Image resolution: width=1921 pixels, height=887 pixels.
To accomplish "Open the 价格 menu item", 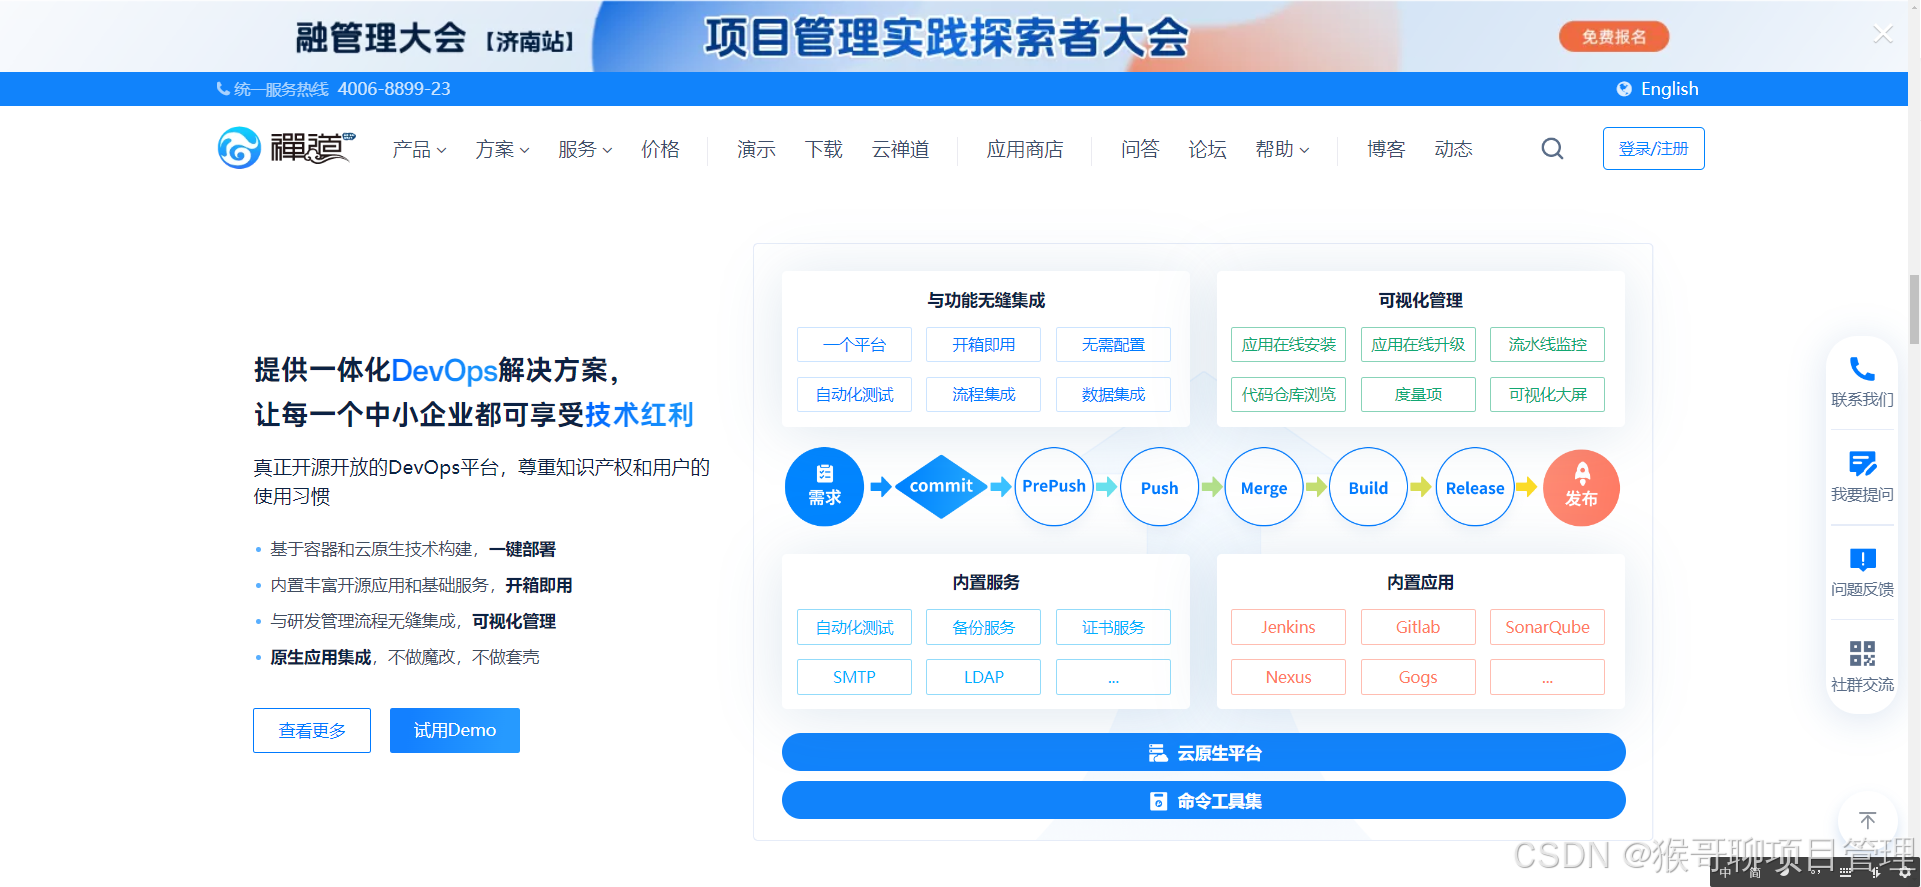I will [660, 149].
